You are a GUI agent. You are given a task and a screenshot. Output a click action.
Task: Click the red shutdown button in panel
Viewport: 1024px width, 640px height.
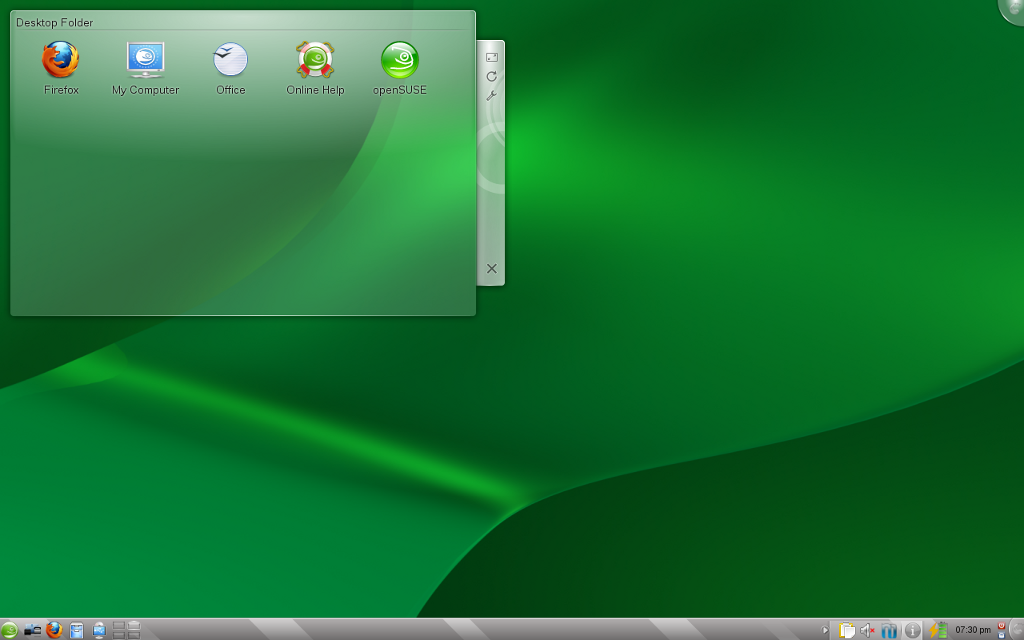(x=1001, y=626)
